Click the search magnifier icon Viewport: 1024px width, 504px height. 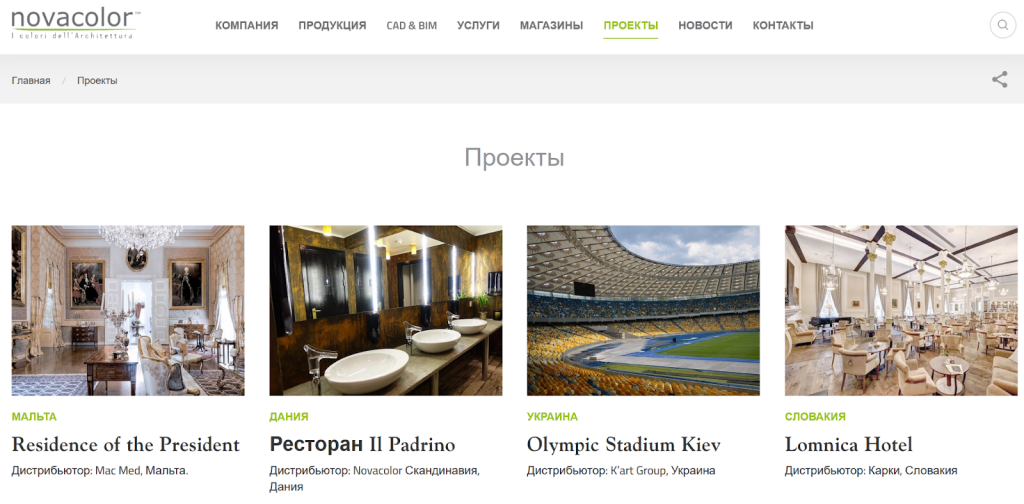pyautogui.click(x=1002, y=25)
